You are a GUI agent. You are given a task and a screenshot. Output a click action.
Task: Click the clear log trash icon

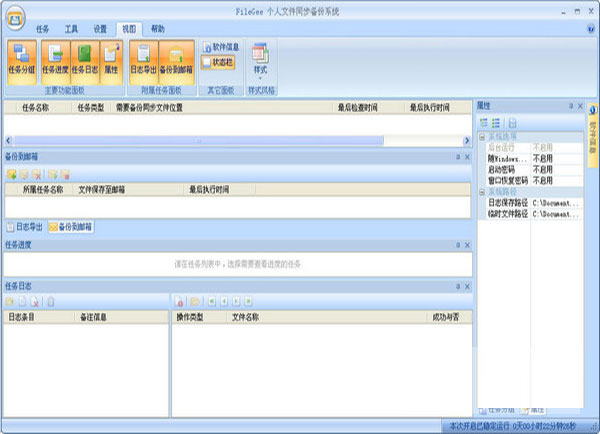click(51, 302)
